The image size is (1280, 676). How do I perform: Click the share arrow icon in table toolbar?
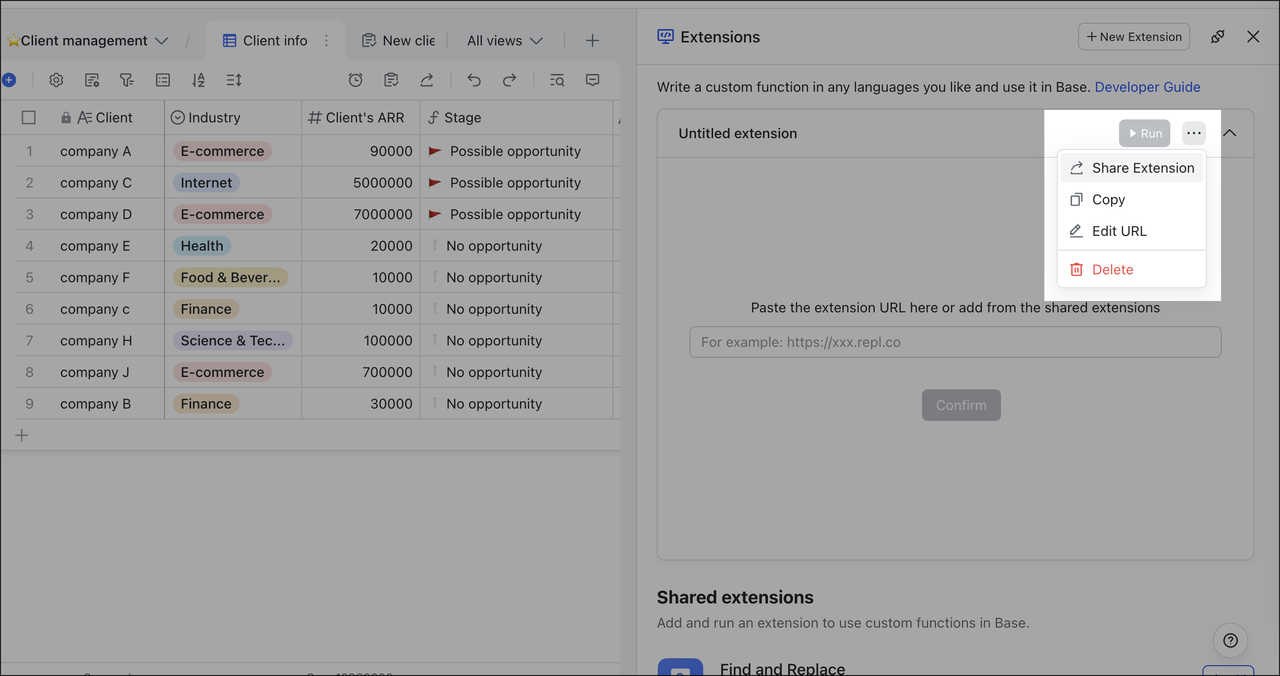point(427,80)
